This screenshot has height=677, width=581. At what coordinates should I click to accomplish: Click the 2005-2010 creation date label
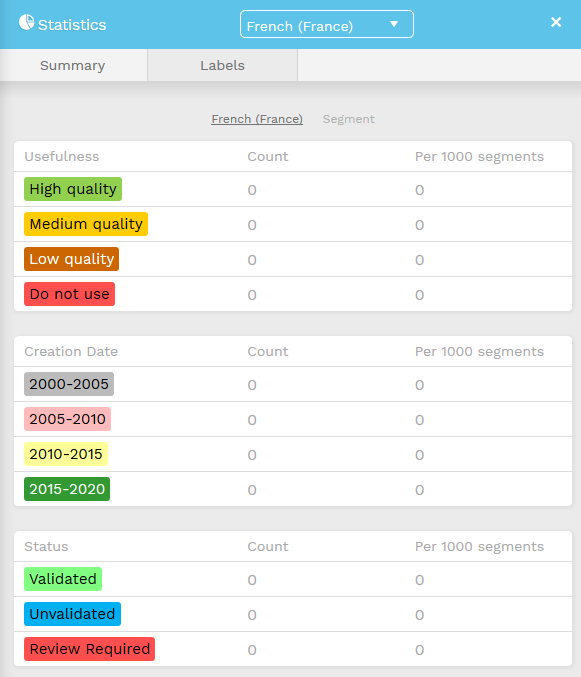67,419
